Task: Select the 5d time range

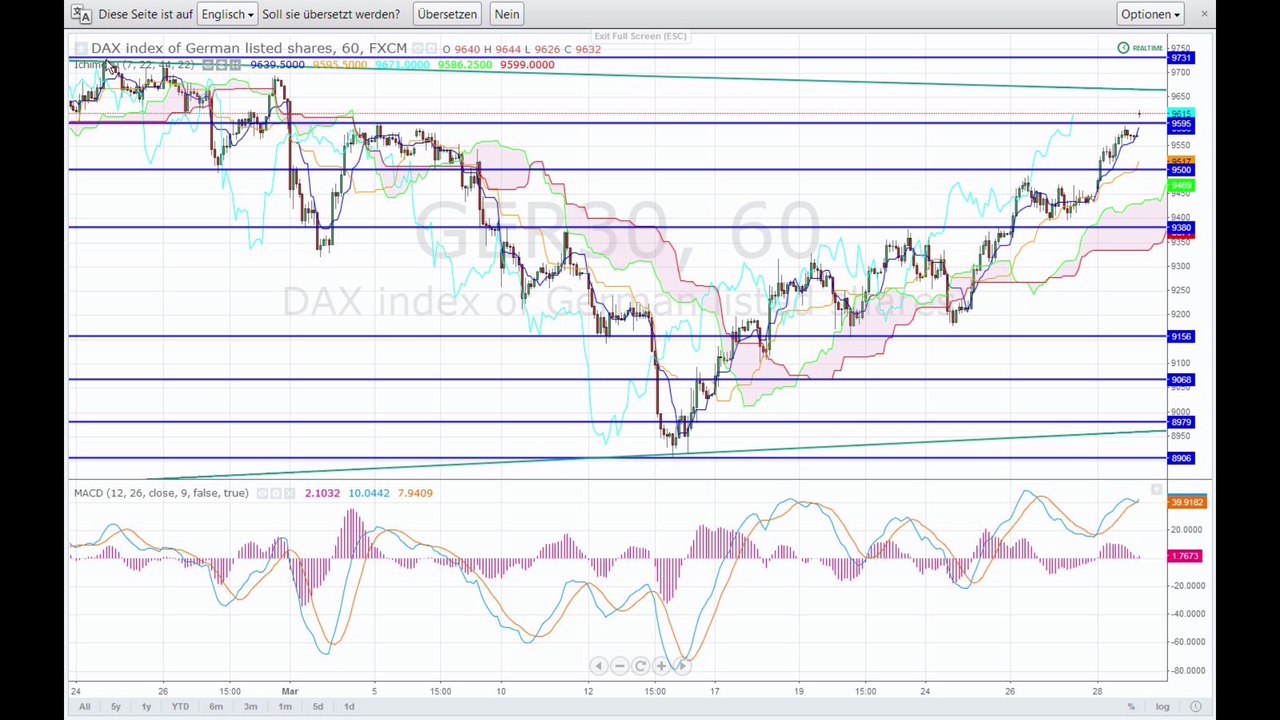Action: [x=318, y=707]
